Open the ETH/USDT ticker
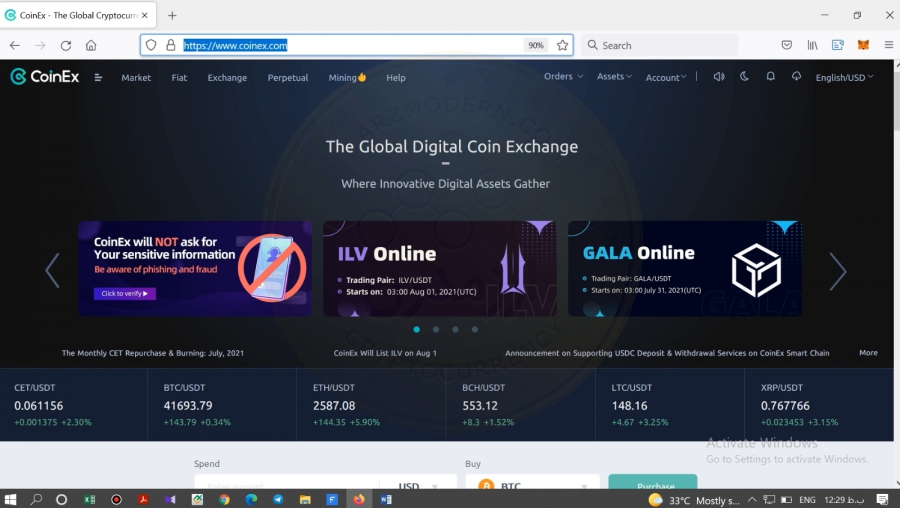This screenshot has height=508, width=900. point(371,405)
